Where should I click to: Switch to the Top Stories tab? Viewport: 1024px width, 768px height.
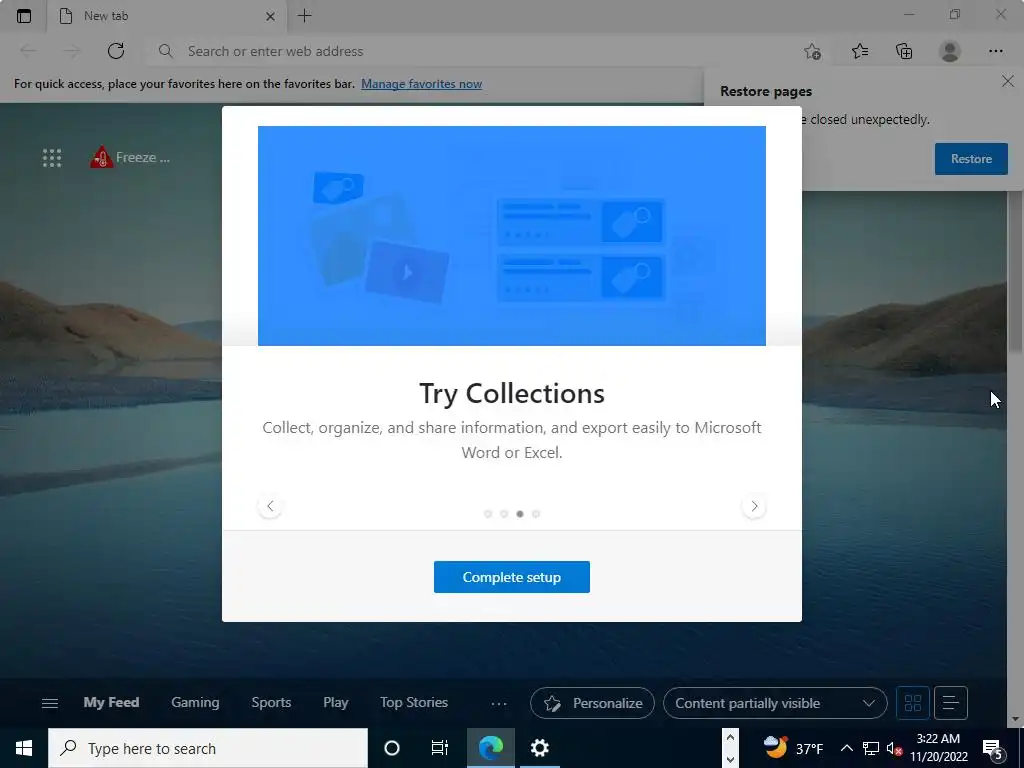point(414,703)
